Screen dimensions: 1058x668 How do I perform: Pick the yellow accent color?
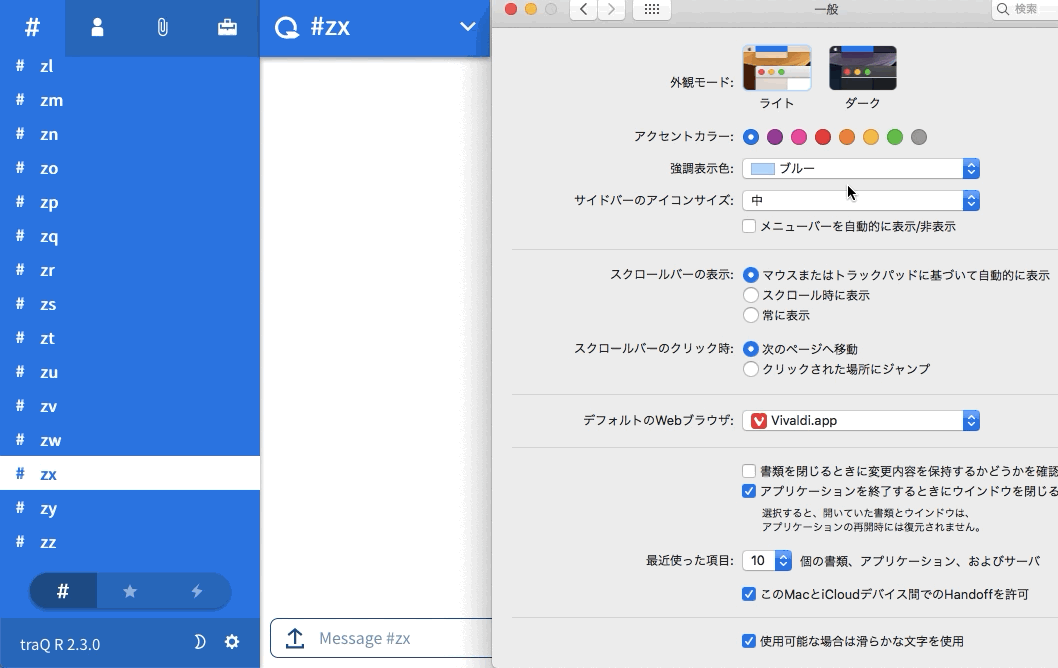click(x=871, y=137)
